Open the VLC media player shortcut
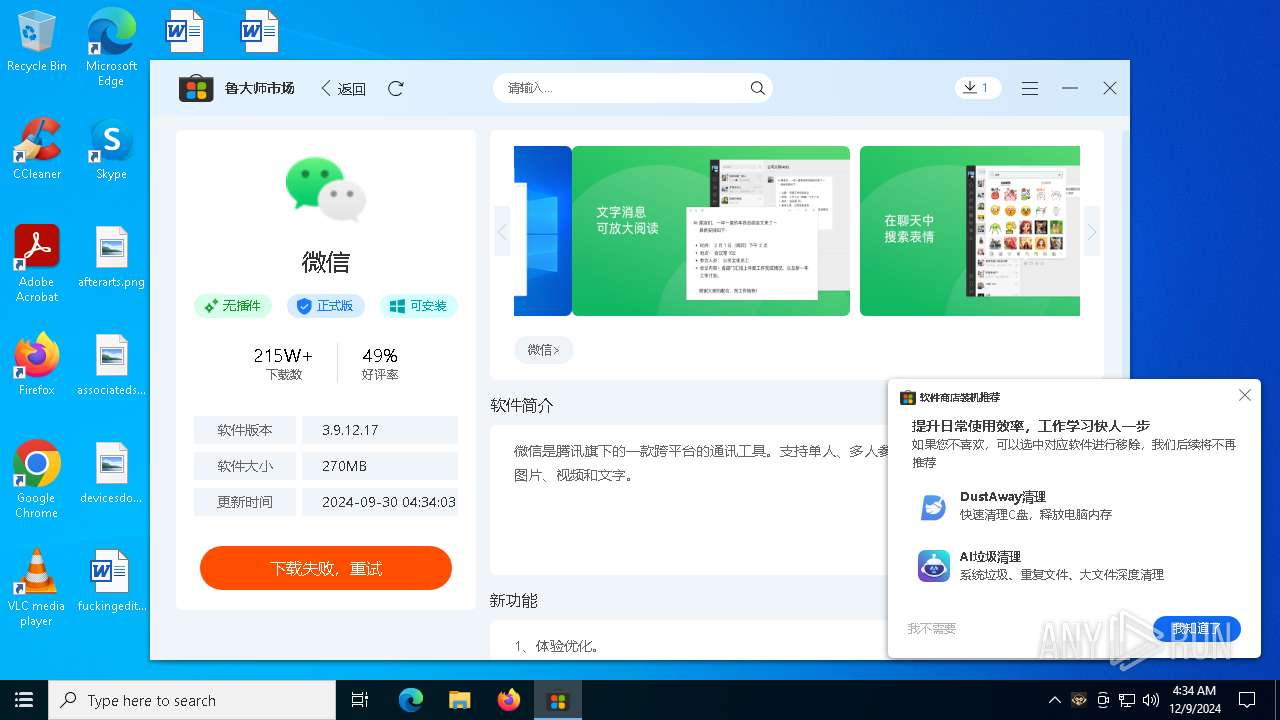This screenshot has width=1280, height=720. [x=37, y=587]
